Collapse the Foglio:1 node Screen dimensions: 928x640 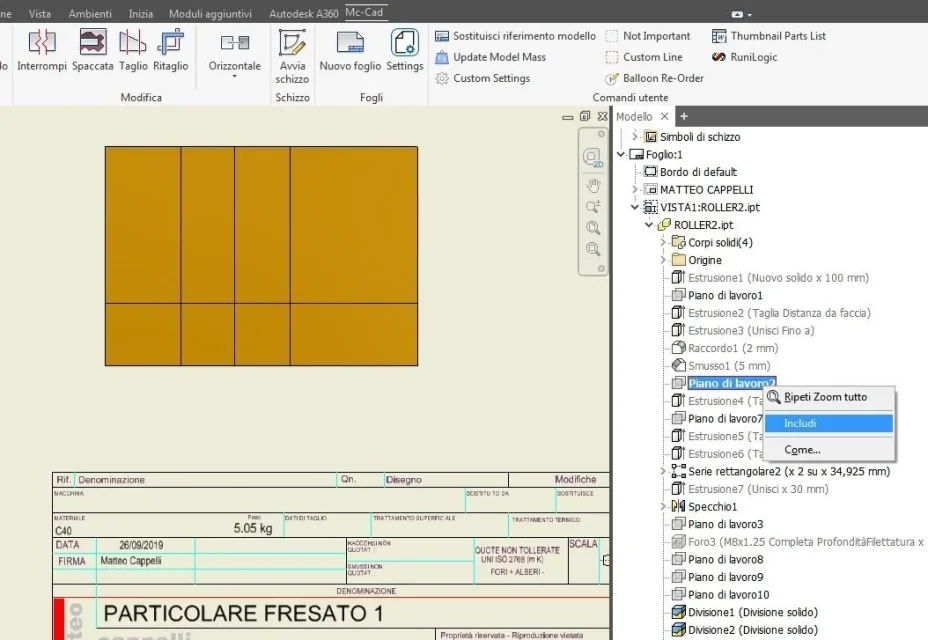(x=621, y=155)
